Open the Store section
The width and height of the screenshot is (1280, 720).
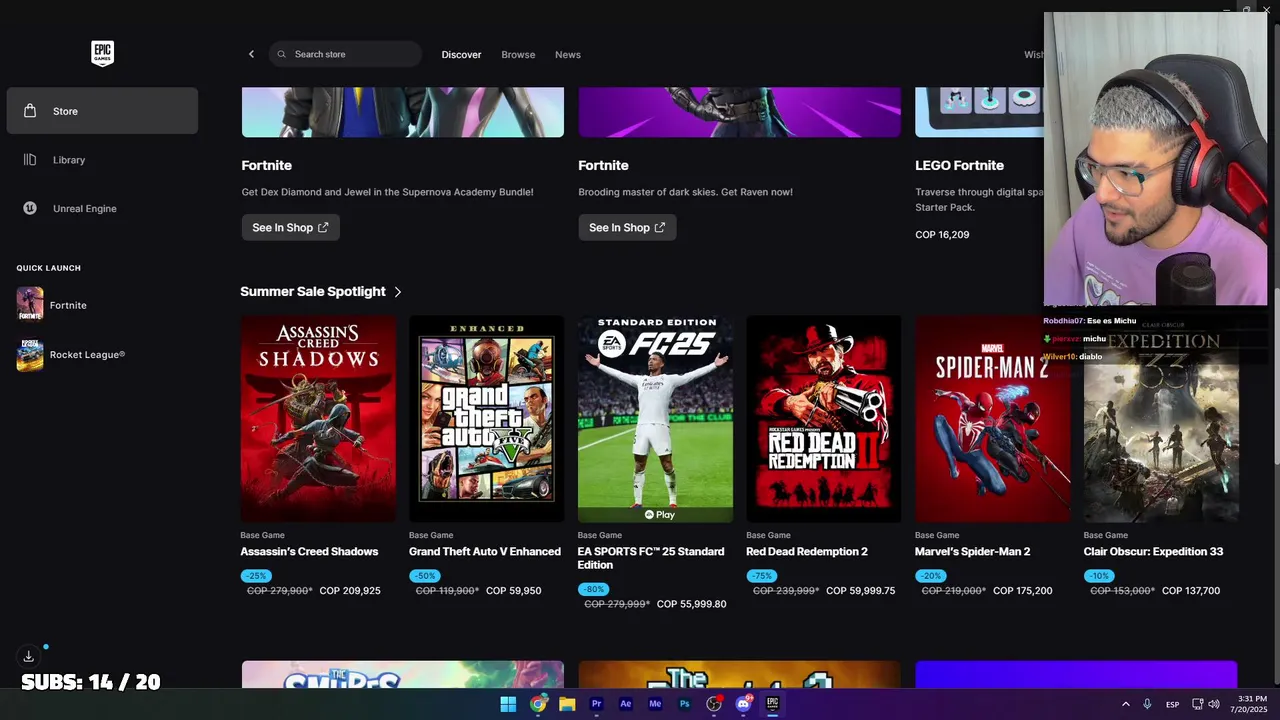[102, 111]
